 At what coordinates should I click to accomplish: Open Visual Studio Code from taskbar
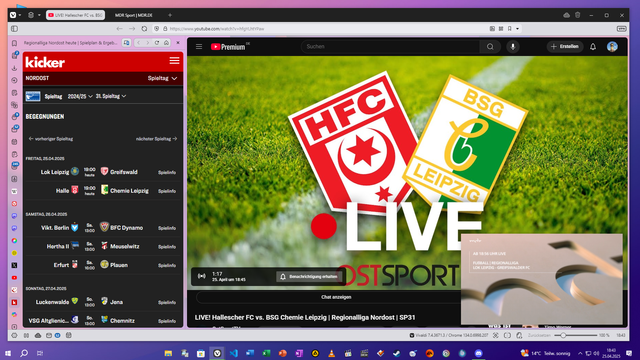tap(233, 353)
